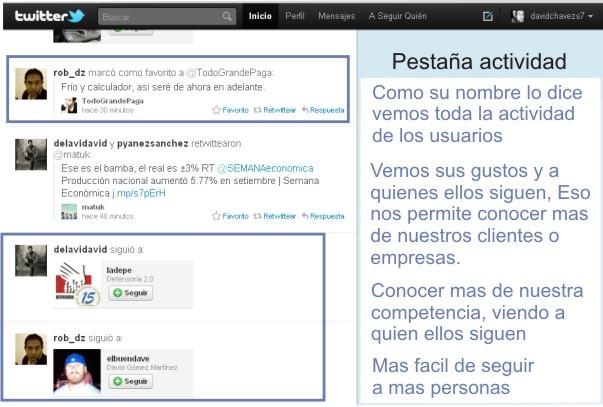603x407 pixels.
Task: Open the Perfil tab
Action: point(295,16)
